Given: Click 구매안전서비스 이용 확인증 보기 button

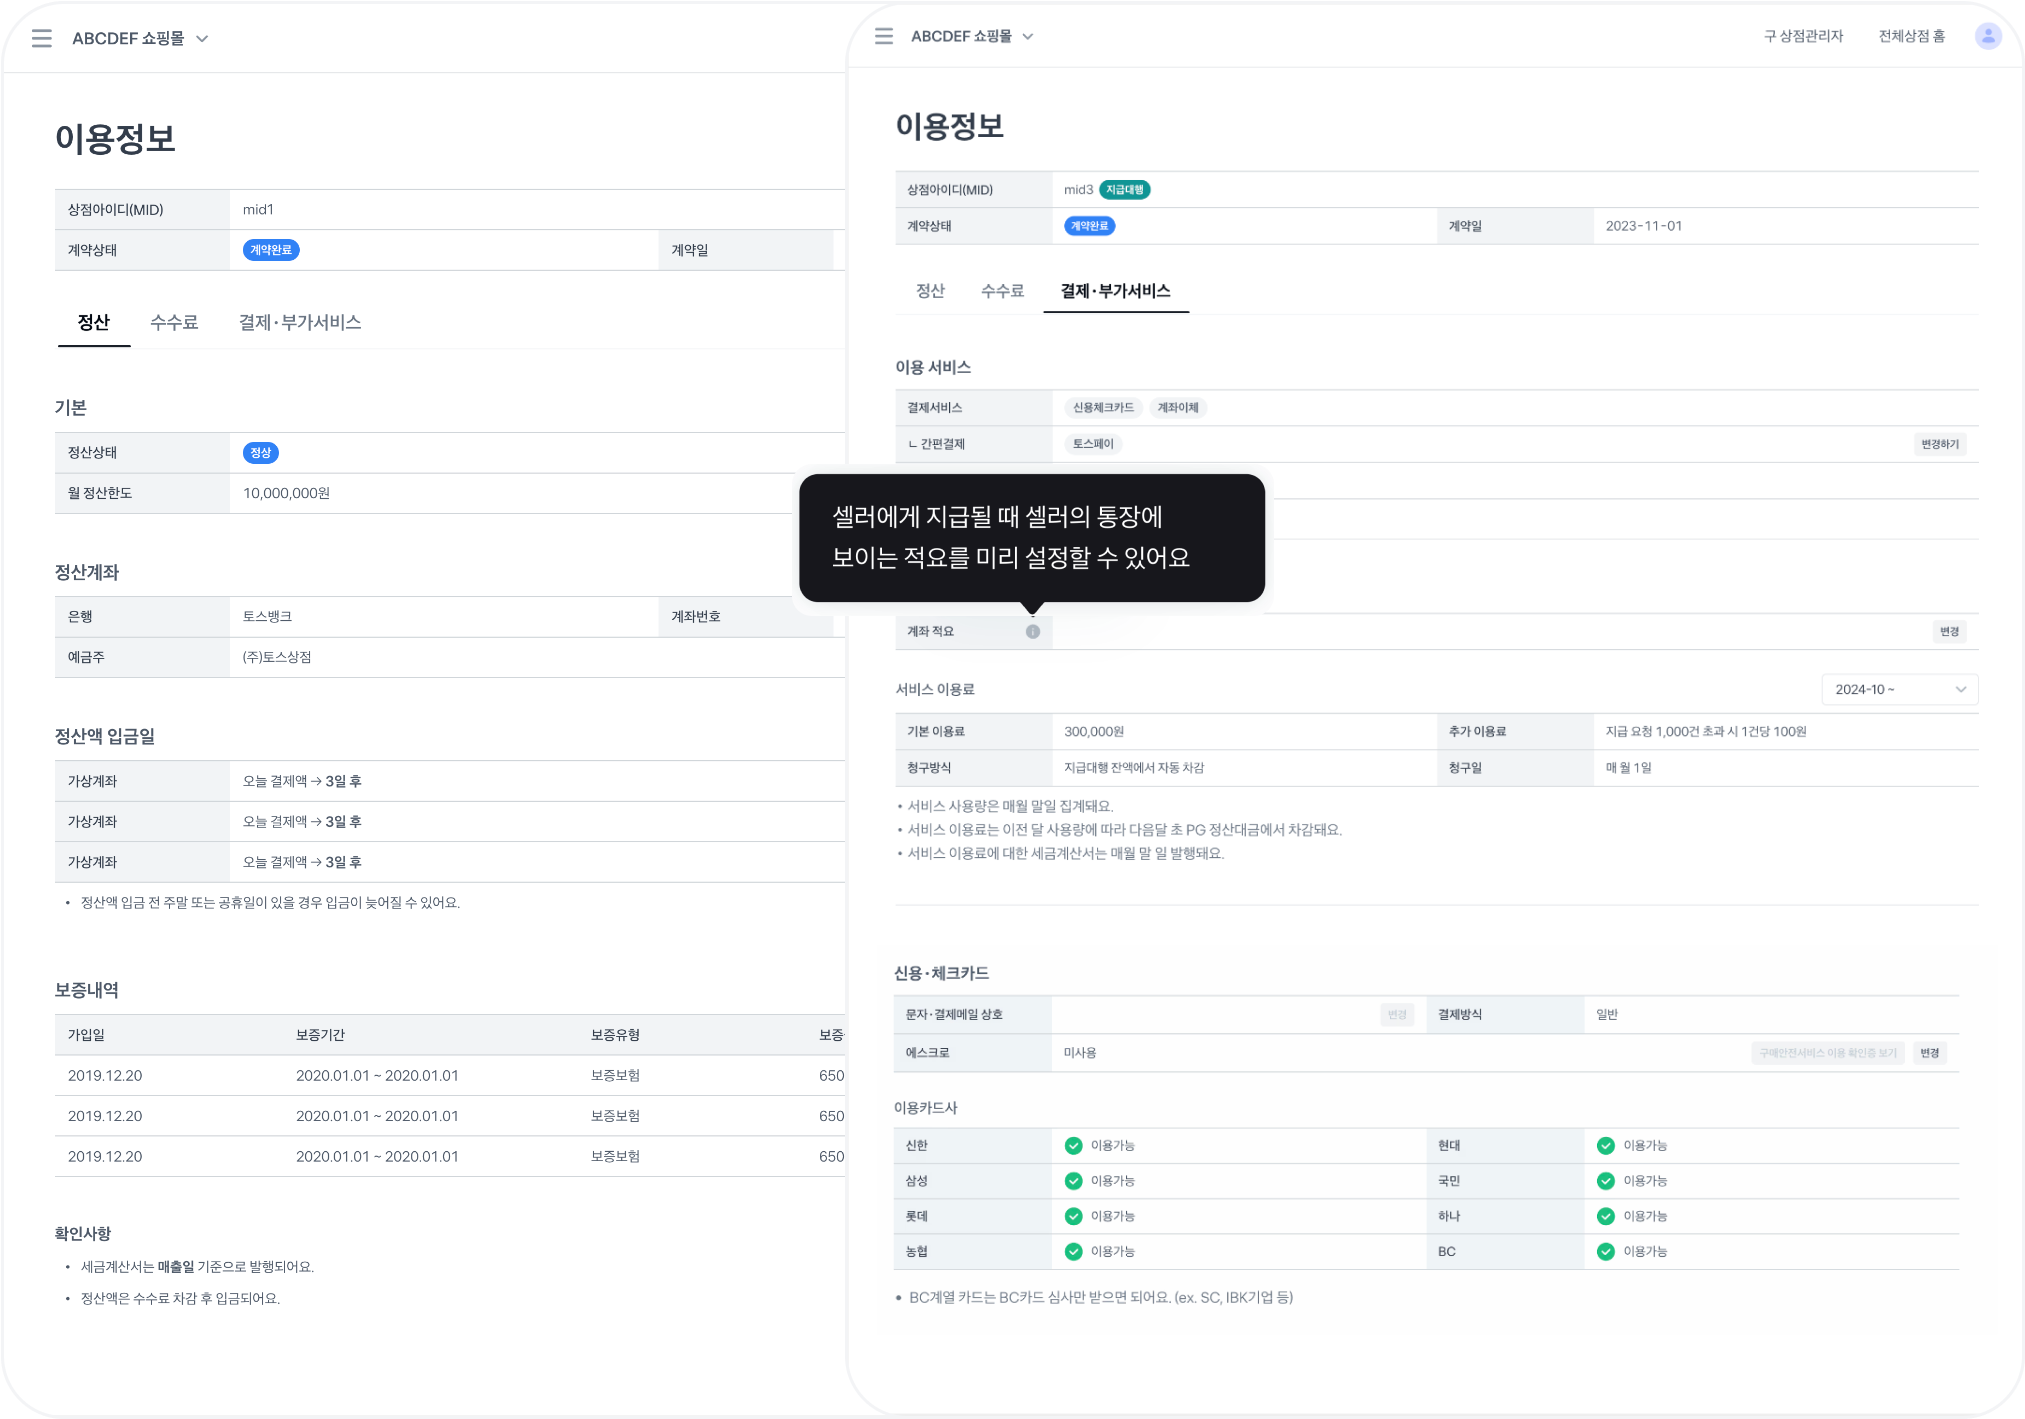Looking at the screenshot, I should coord(1827,1053).
